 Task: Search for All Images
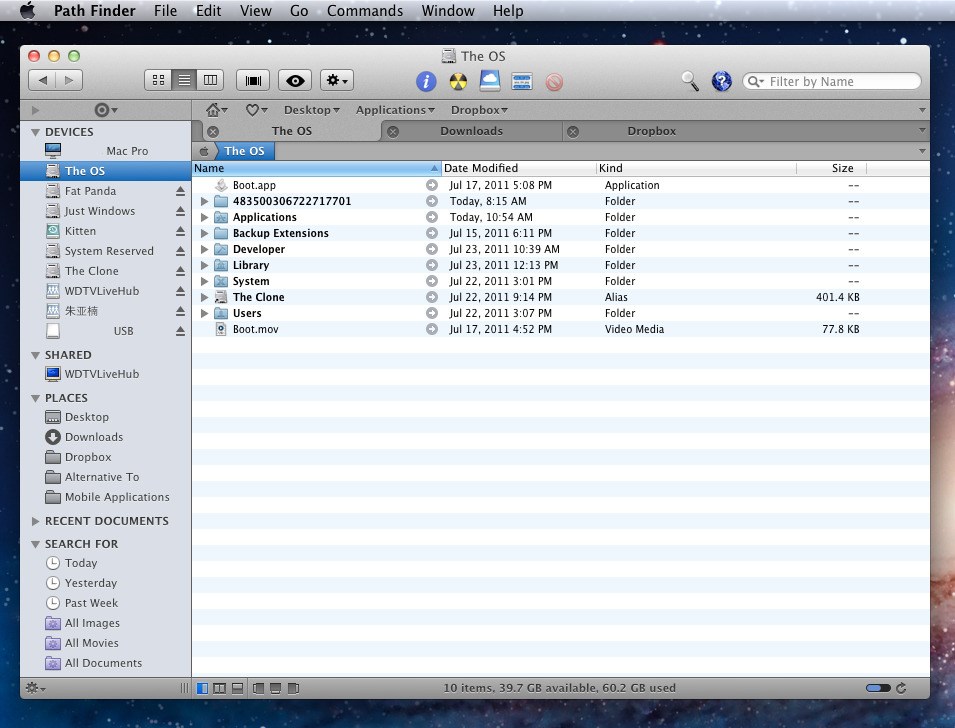click(x=105, y=623)
